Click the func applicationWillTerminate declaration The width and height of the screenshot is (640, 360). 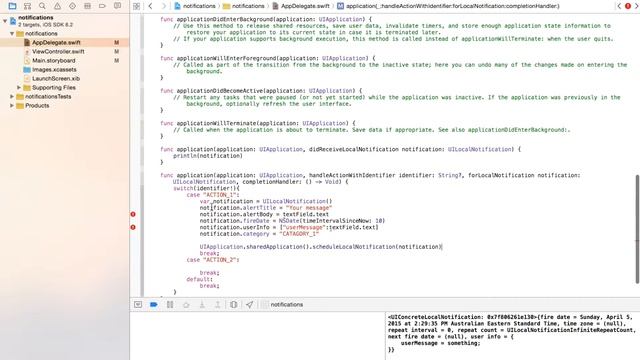pyautogui.click(x=258, y=123)
